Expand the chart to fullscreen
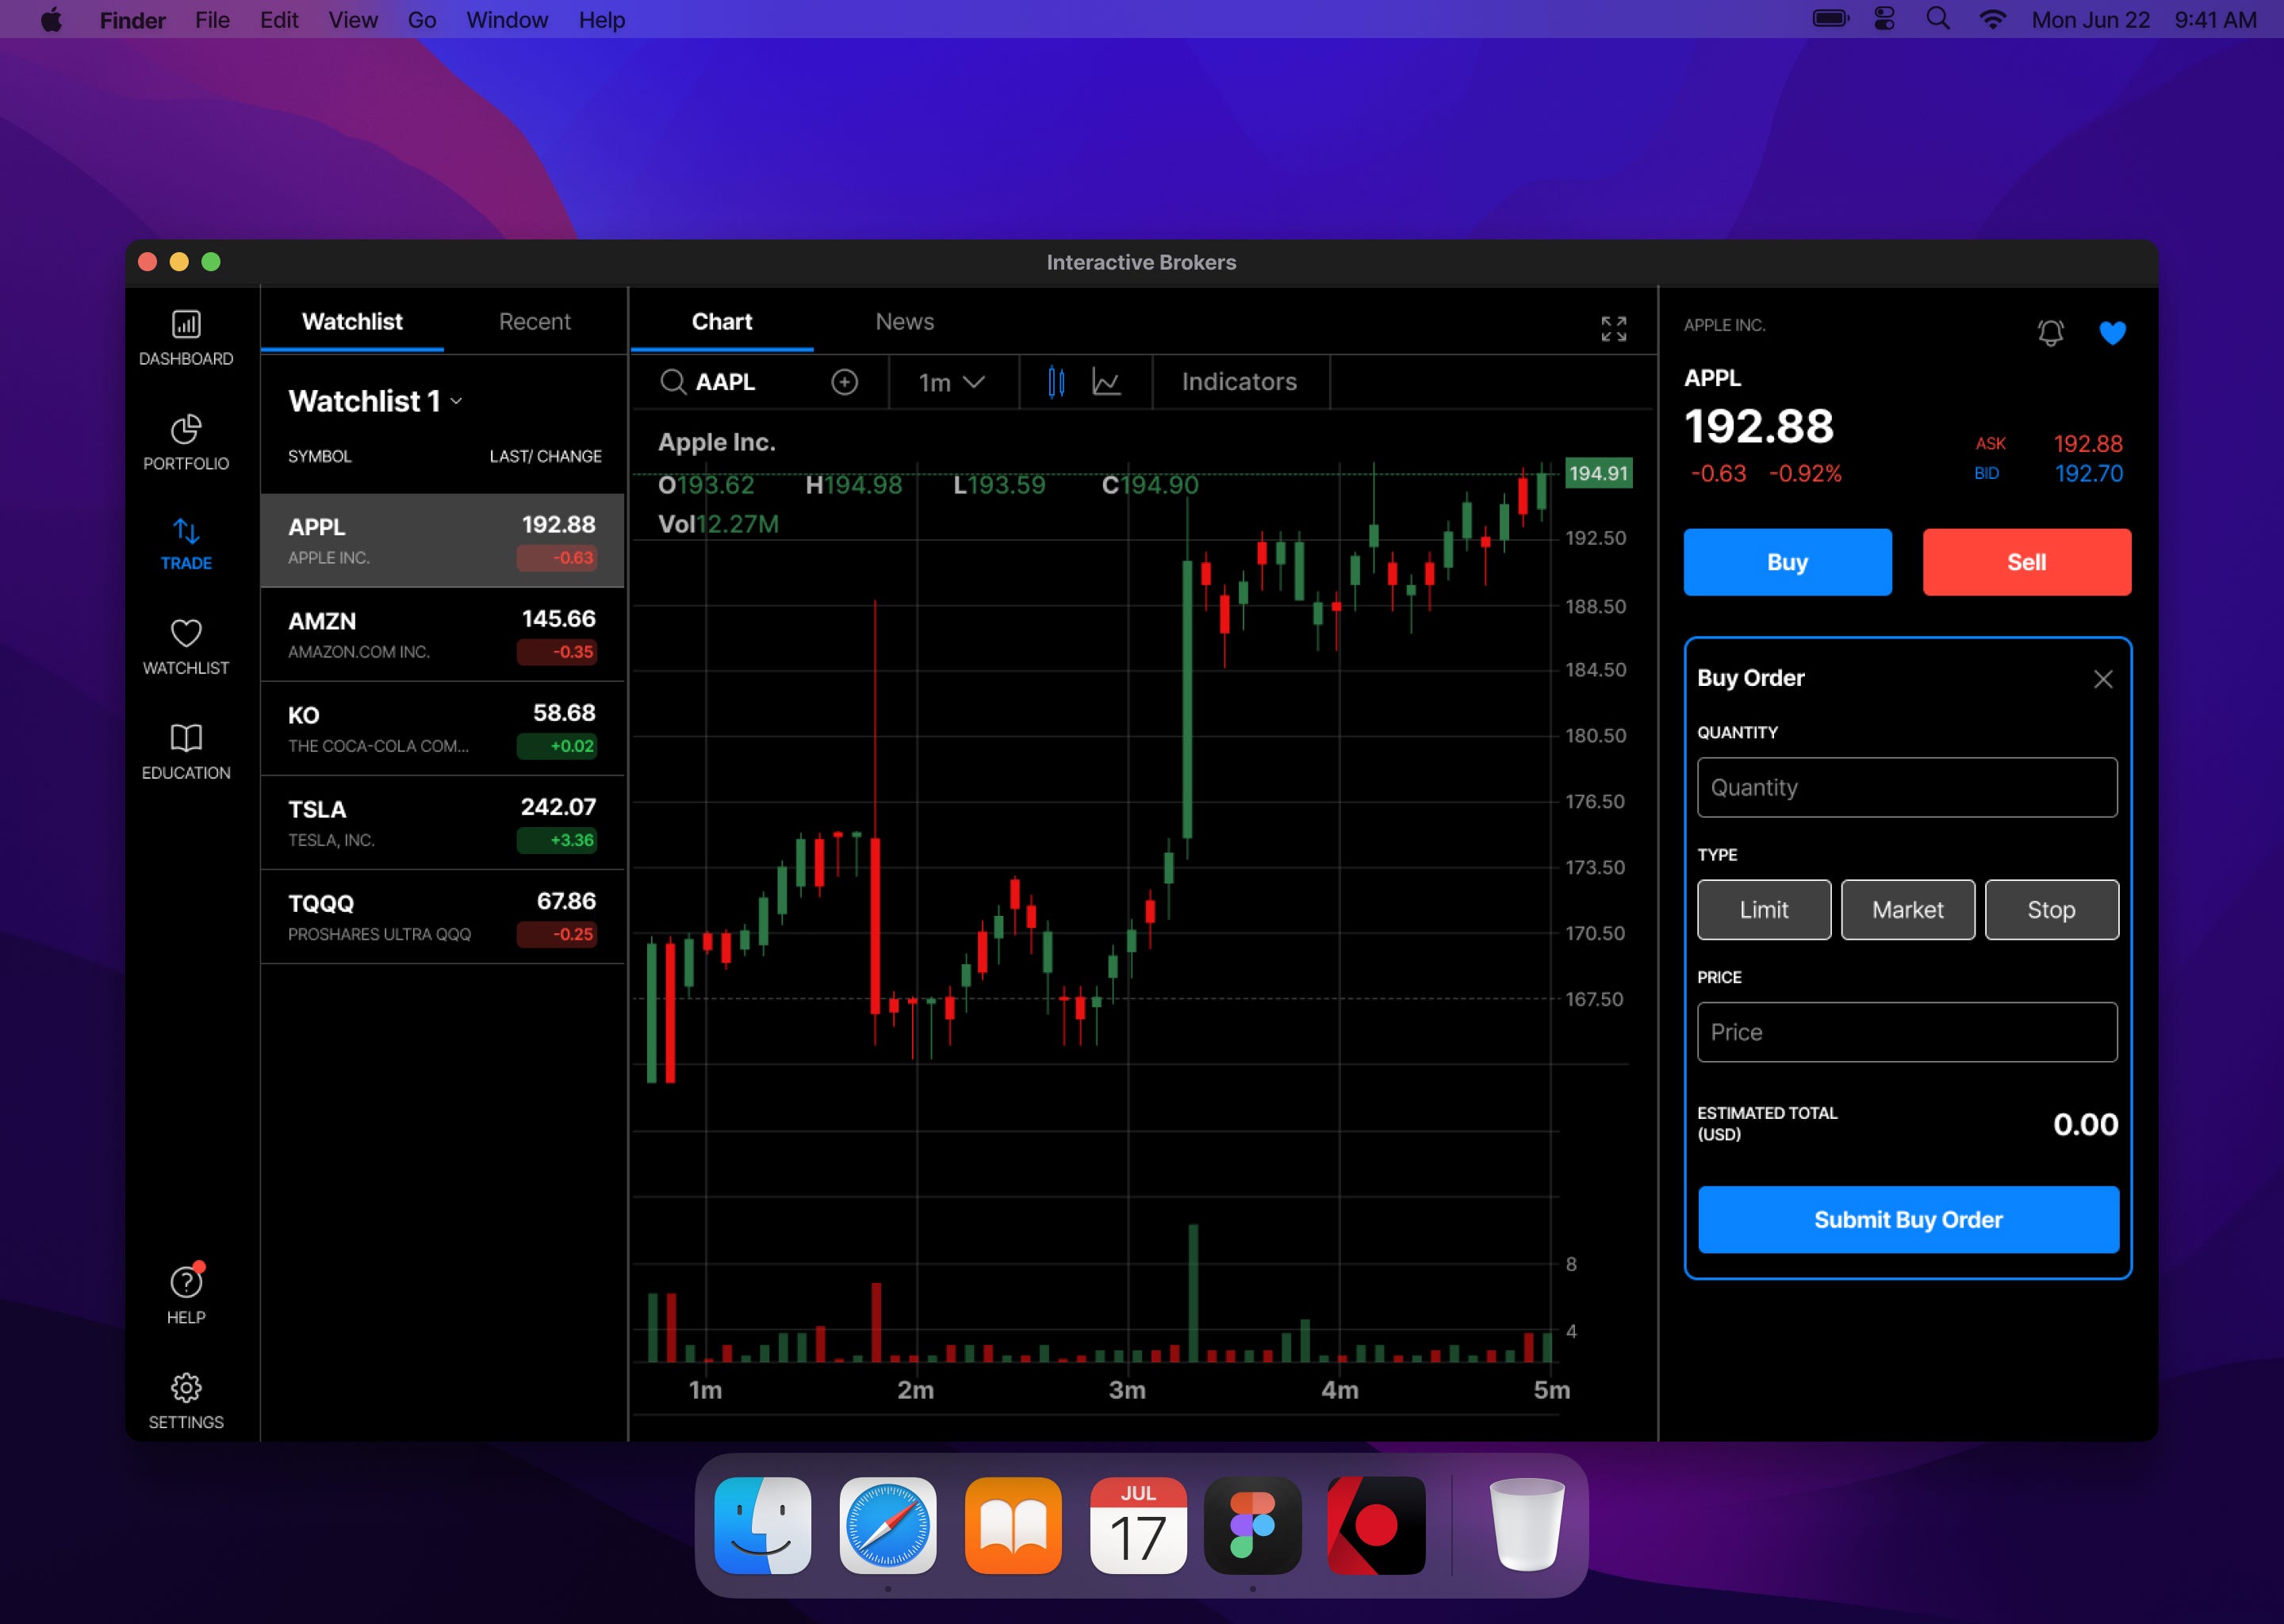Screen dimensions: 2284x1624 tap(1612, 327)
